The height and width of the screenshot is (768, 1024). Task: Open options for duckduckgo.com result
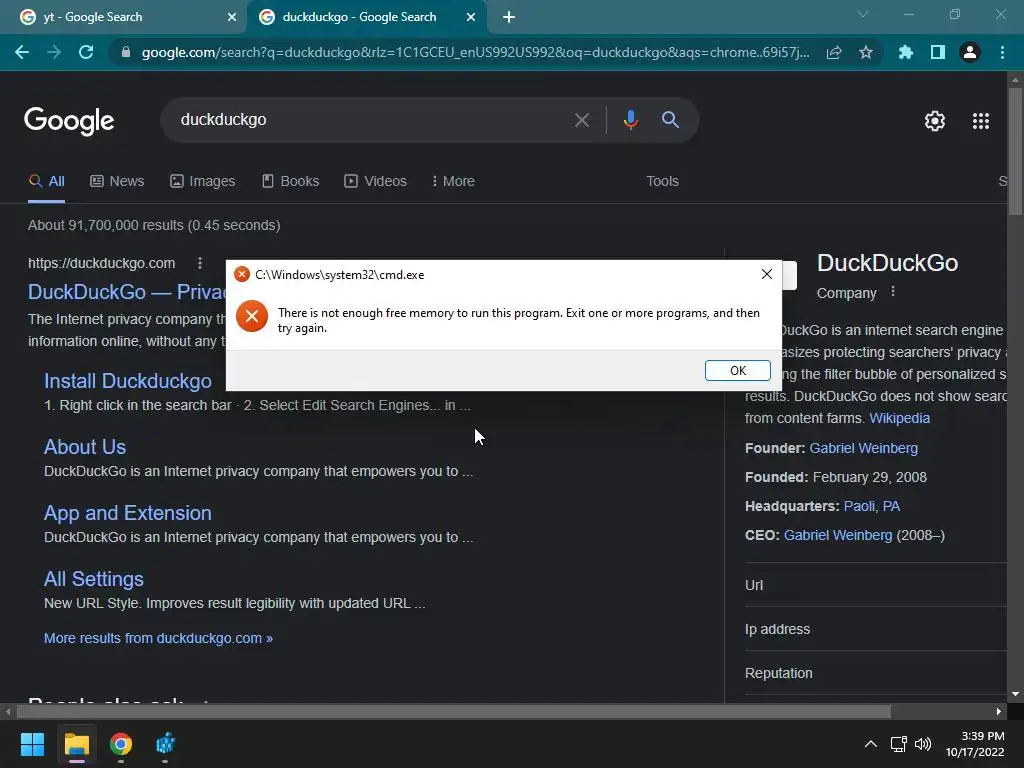(200, 263)
